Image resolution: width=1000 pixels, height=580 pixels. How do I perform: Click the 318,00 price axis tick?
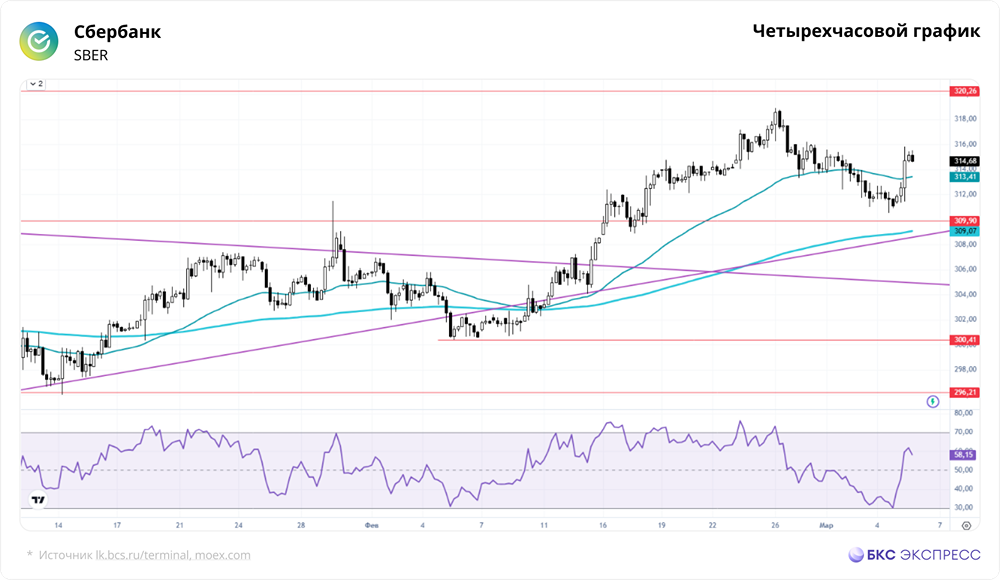[x=965, y=119]
